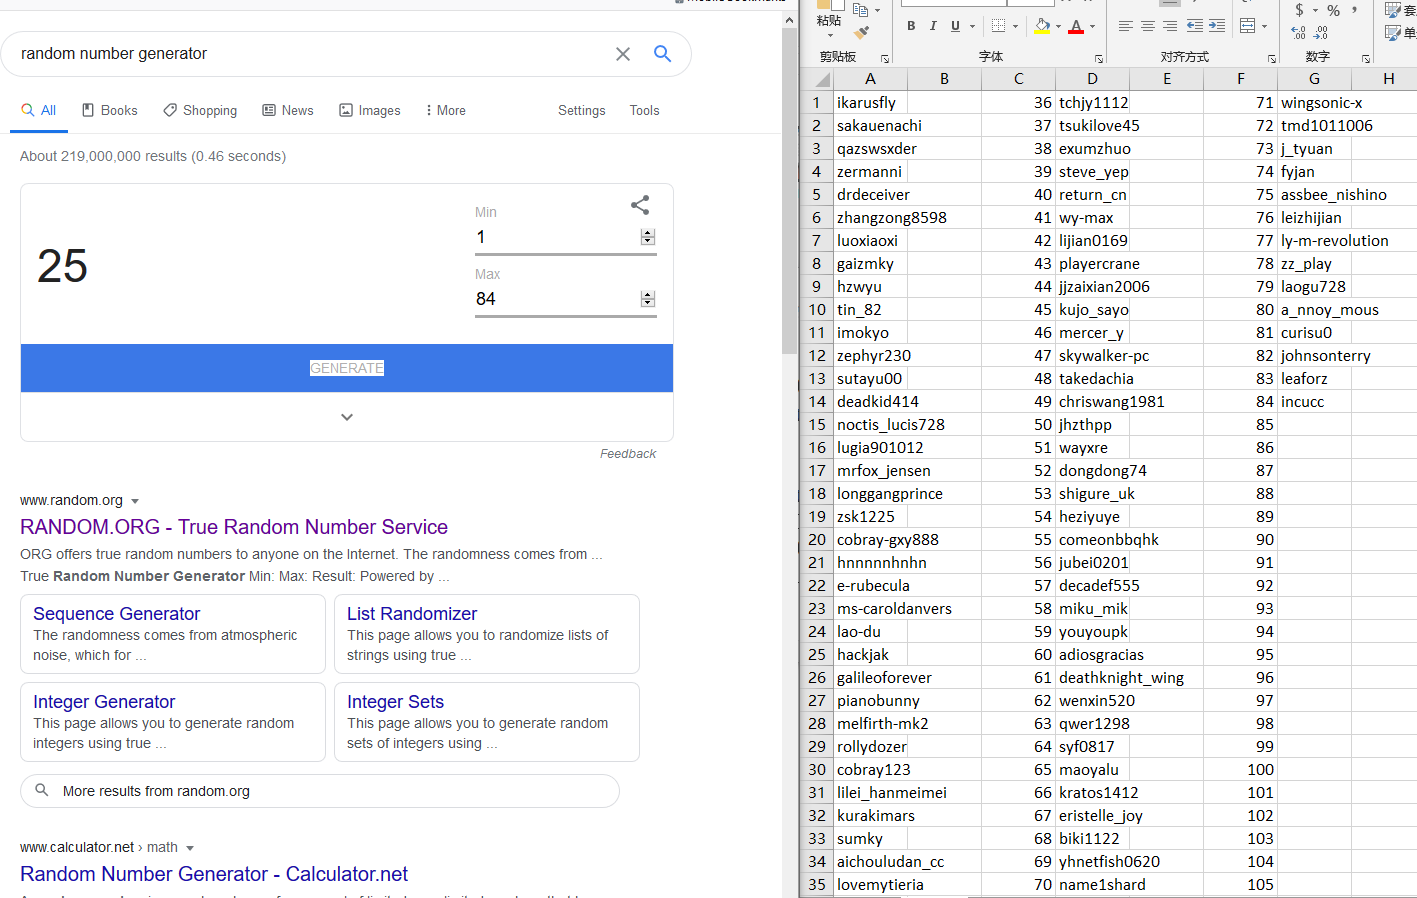The image size is (1417, 898).
Task: Open the calculator.net result dropdown arrow
Action: [x=190, y=848]
